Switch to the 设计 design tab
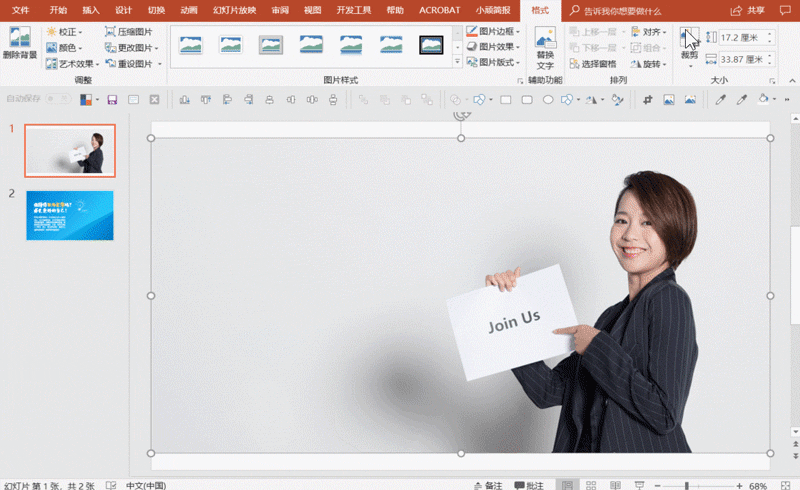Image resolution: width=800 pixels, height=490 pixels. [x=123, y=10]
